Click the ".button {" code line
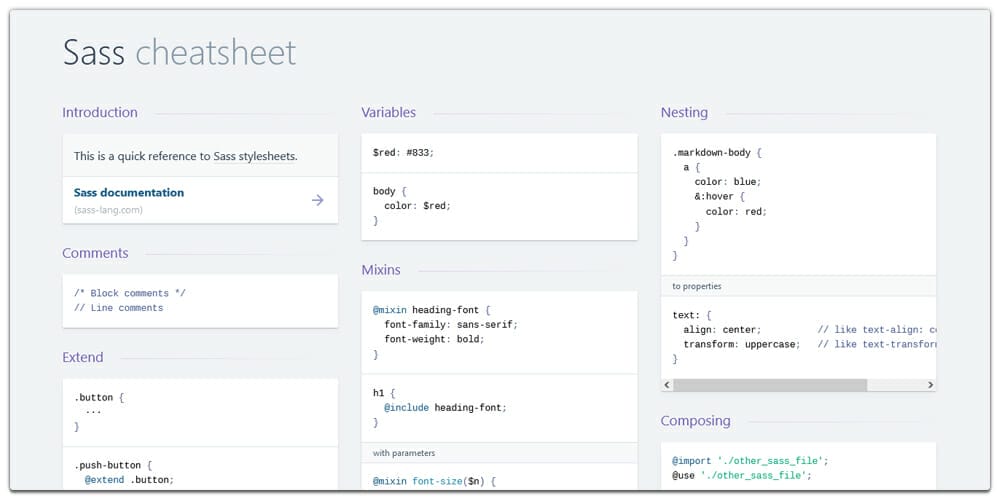Image resolution: width=1000 pixels, height=500 pixels. [99, 397]
